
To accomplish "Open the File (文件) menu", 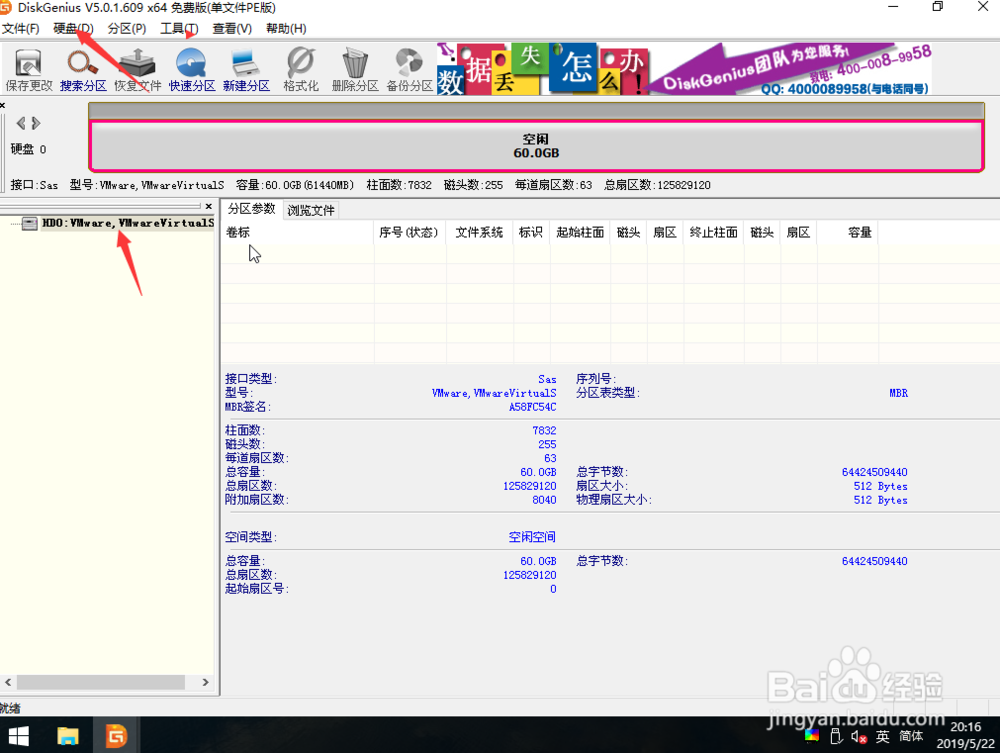I will 20,29.
